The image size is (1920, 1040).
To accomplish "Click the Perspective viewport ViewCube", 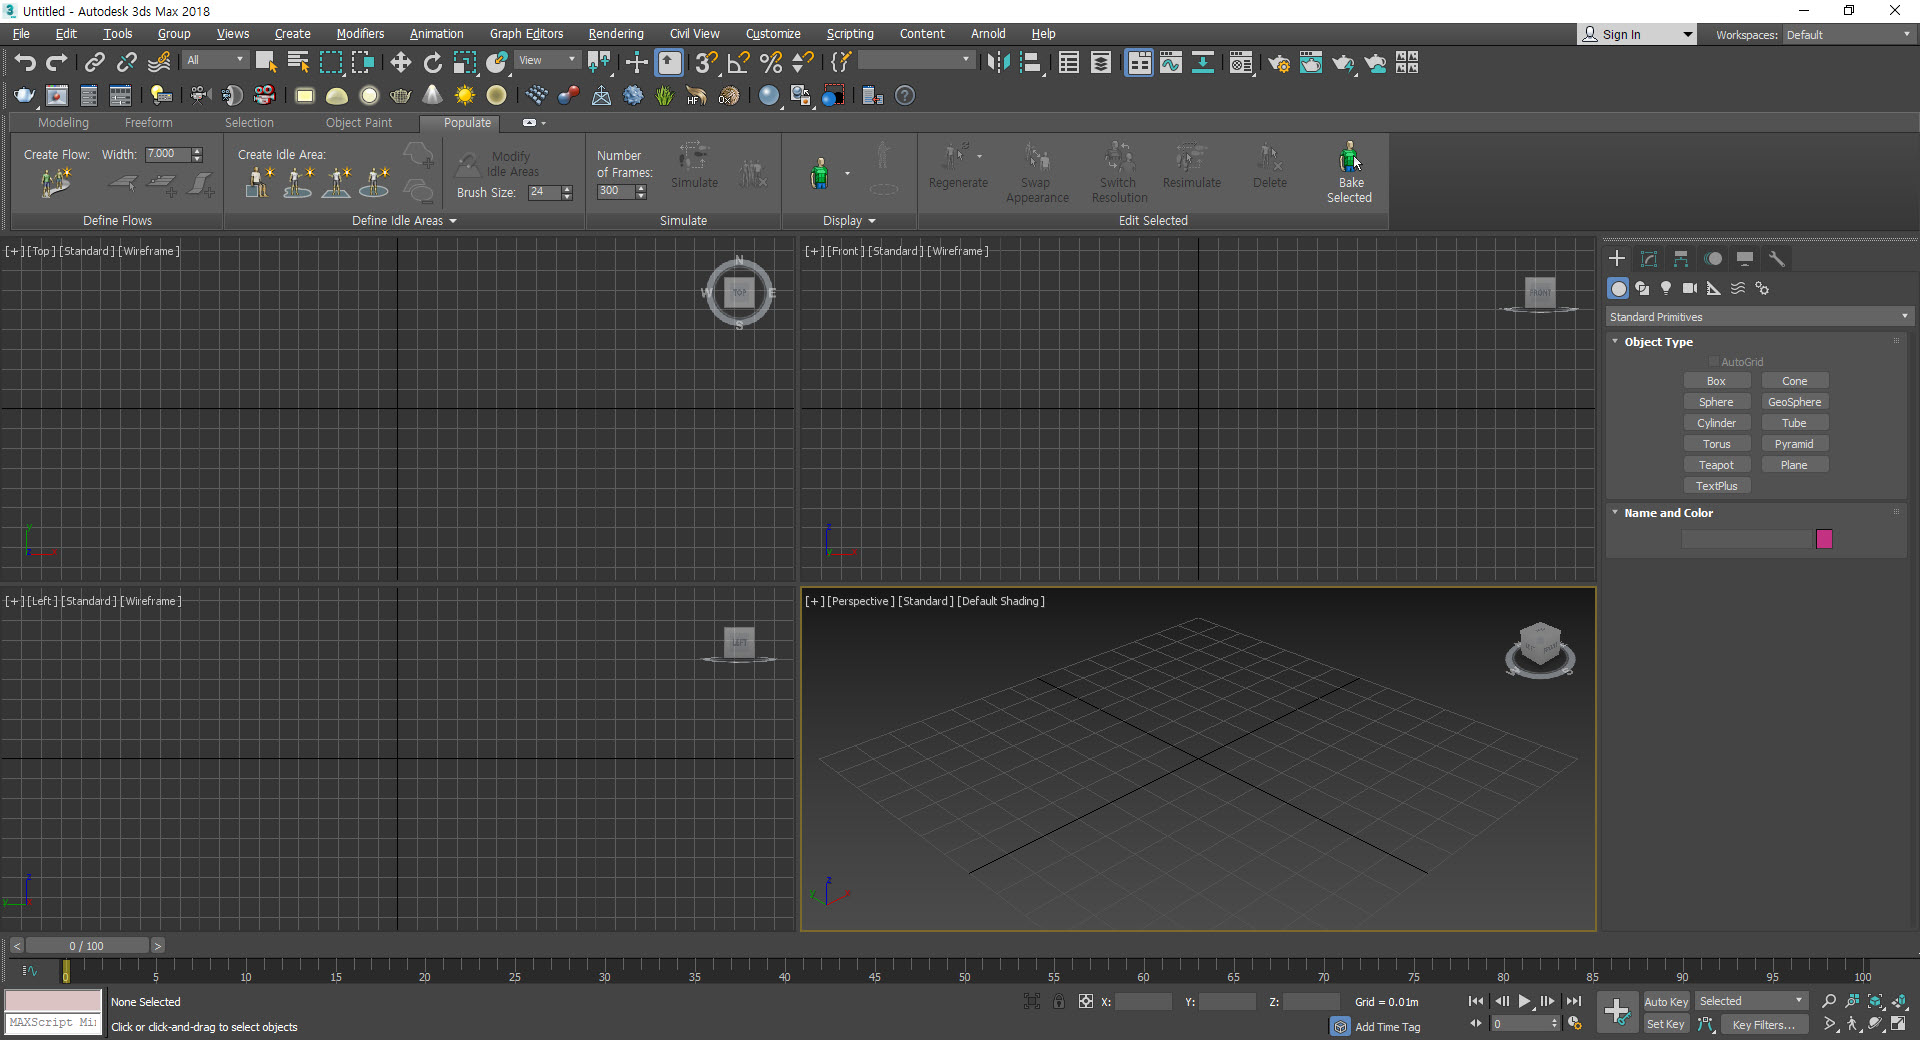I will [1540, 649].
